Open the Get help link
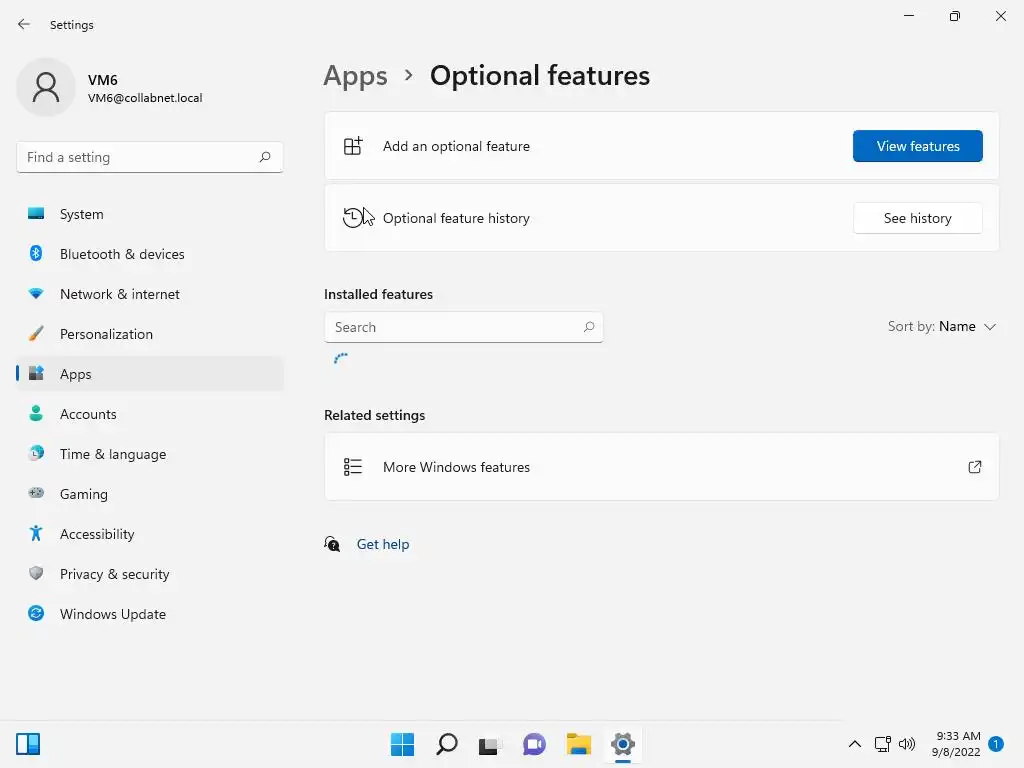The image size is (1024, 768). tap(383, 544)
